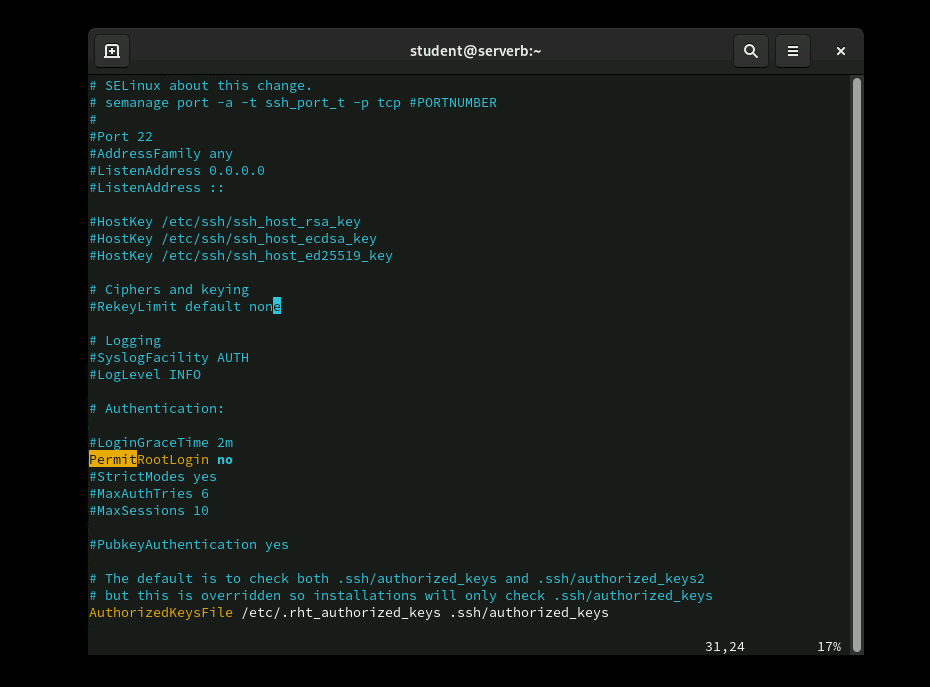Click the #Port 22 line
Screen dimensions: 930x687
pyautogui.click(x=121, y=137)
